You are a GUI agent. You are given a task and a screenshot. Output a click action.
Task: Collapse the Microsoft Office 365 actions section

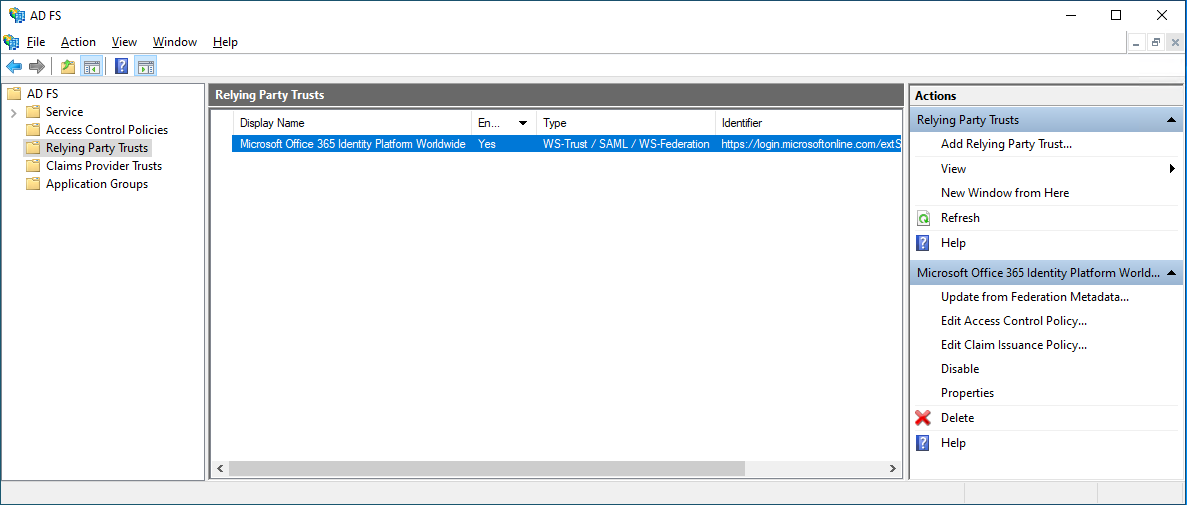pos(1171,272)
